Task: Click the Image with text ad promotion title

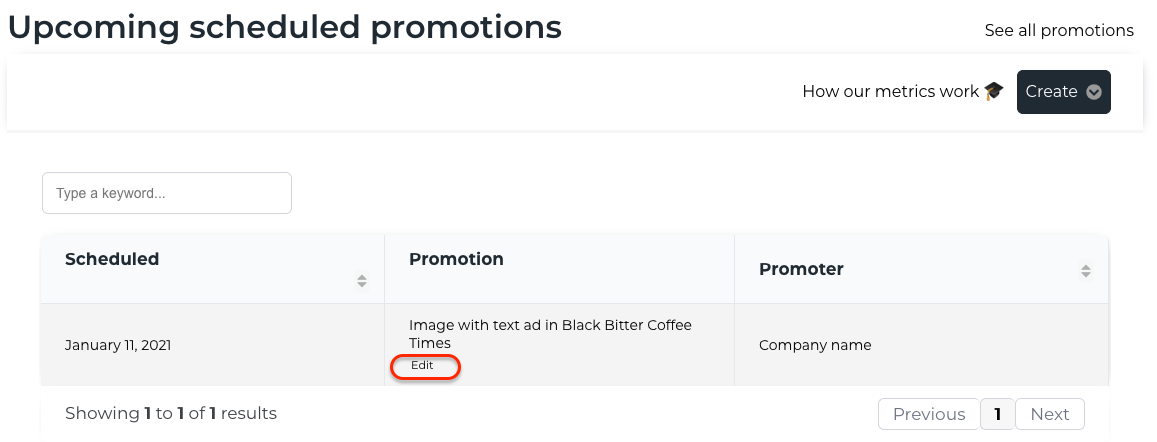Action: pos(550,334)
